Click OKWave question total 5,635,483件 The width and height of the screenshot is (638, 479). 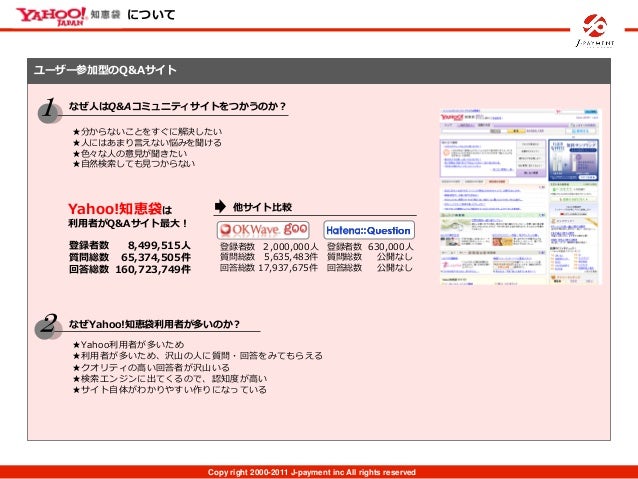click(291, 257)
